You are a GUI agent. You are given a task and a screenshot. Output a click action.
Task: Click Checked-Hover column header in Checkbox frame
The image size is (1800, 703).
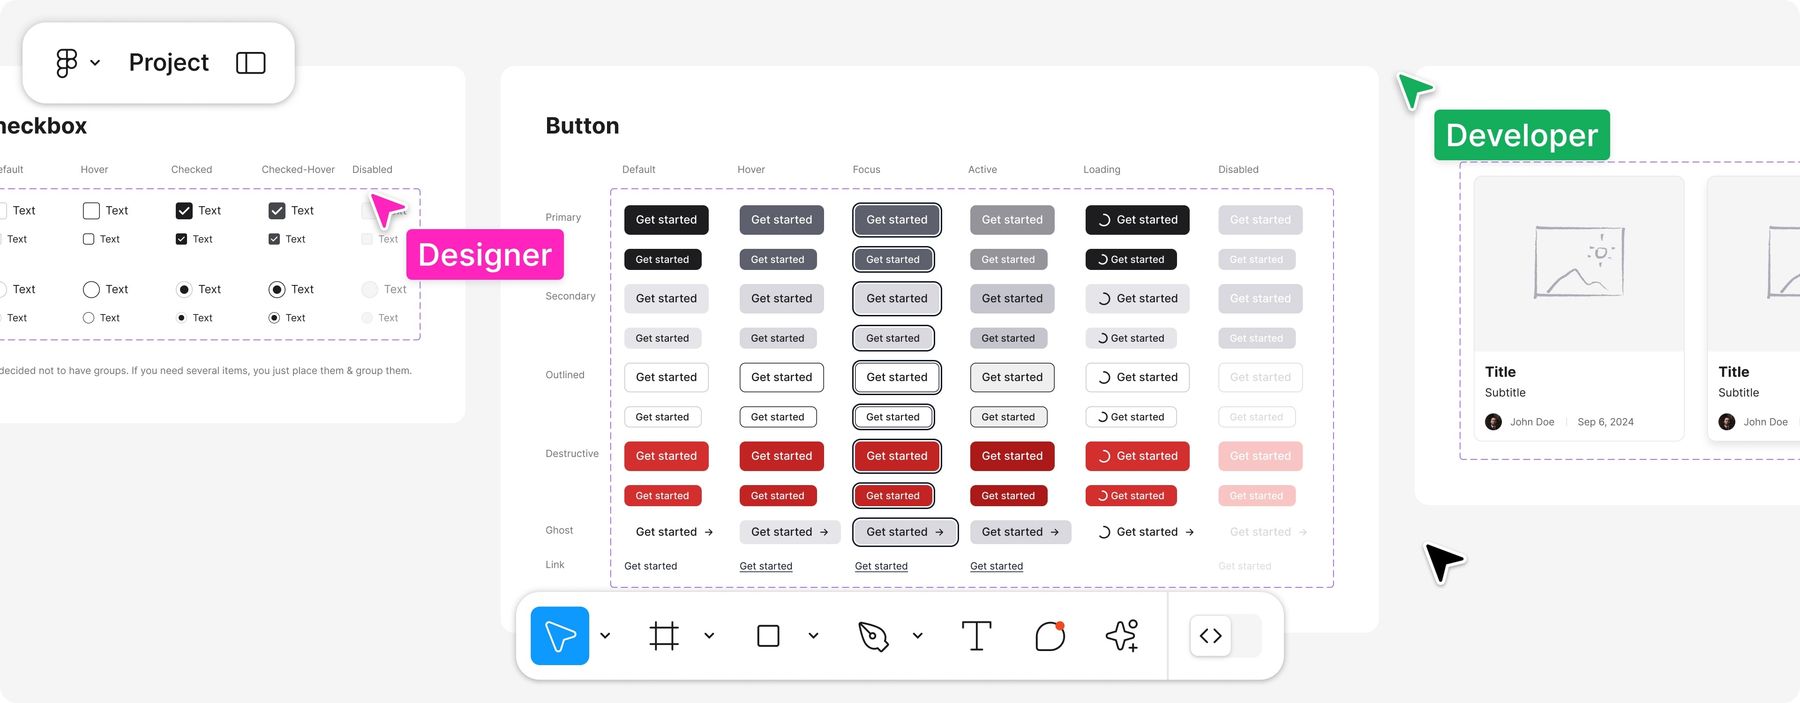click(298, 170)
